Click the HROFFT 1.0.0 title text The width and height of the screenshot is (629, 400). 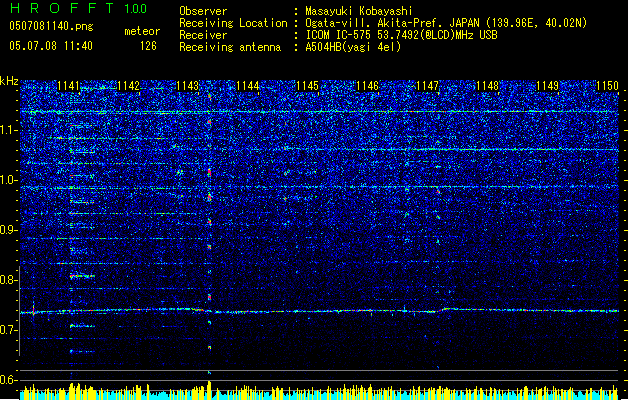(x=78, y=8)
